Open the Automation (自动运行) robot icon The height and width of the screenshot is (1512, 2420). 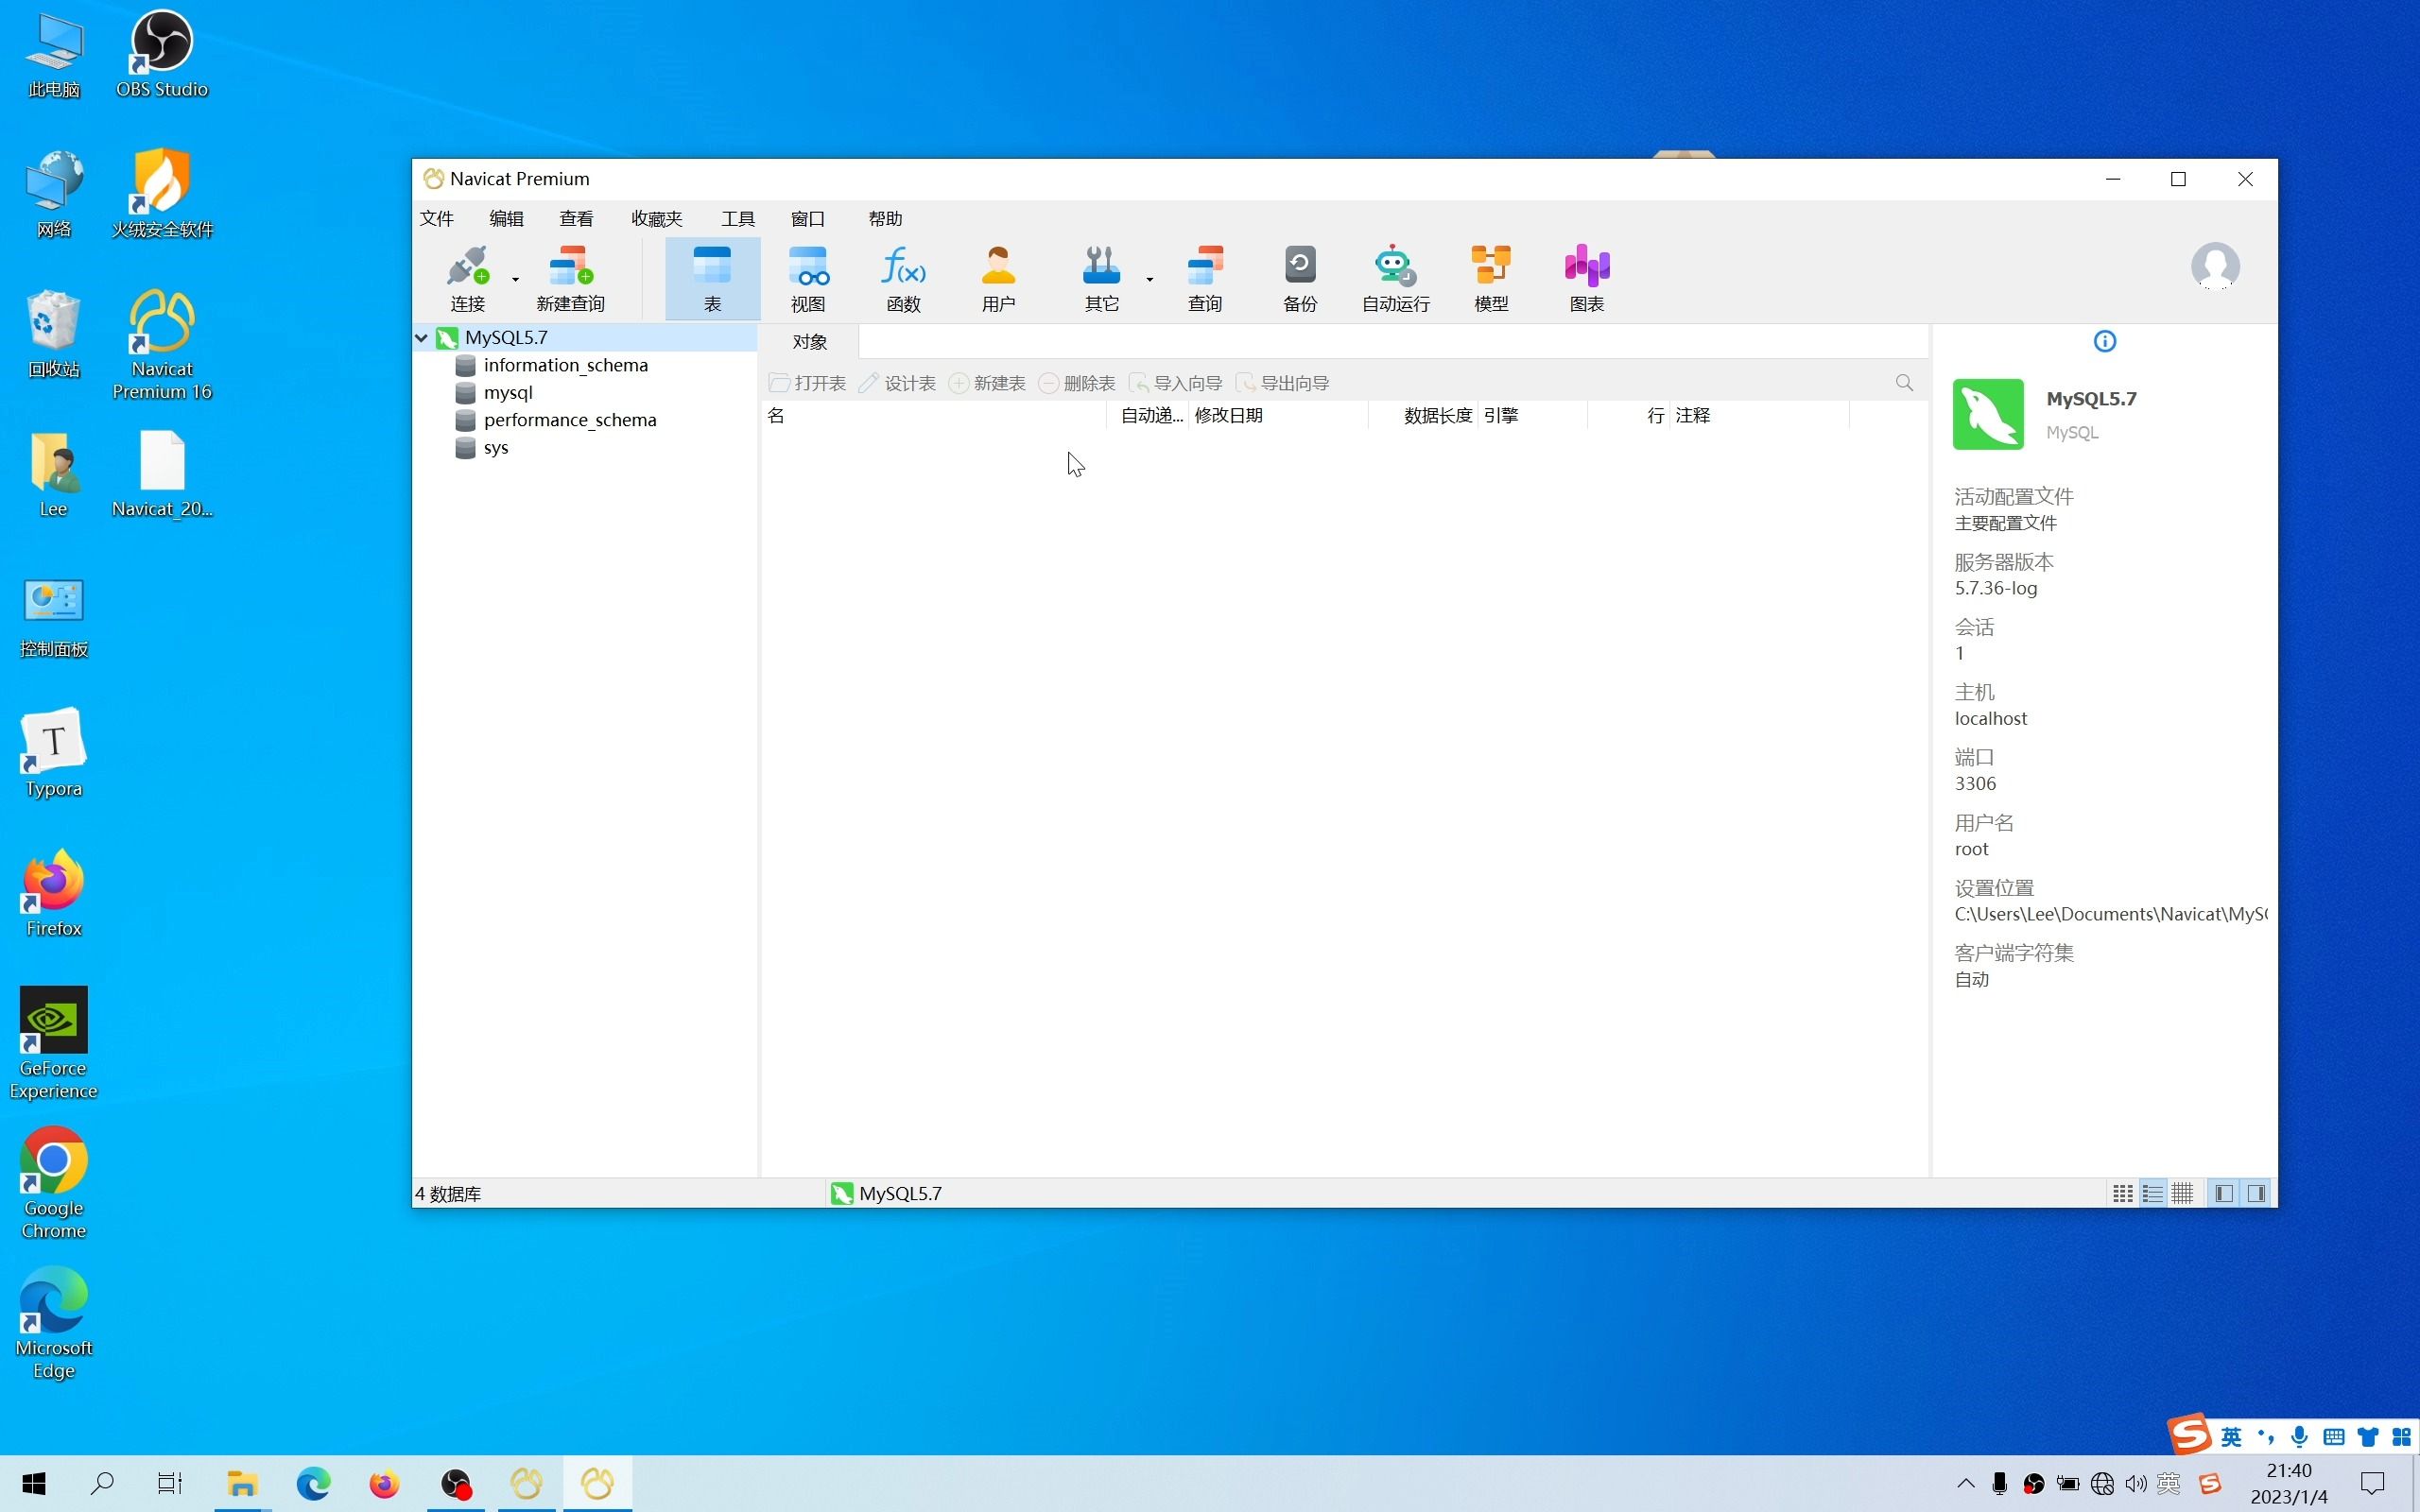pos(1395,278)
